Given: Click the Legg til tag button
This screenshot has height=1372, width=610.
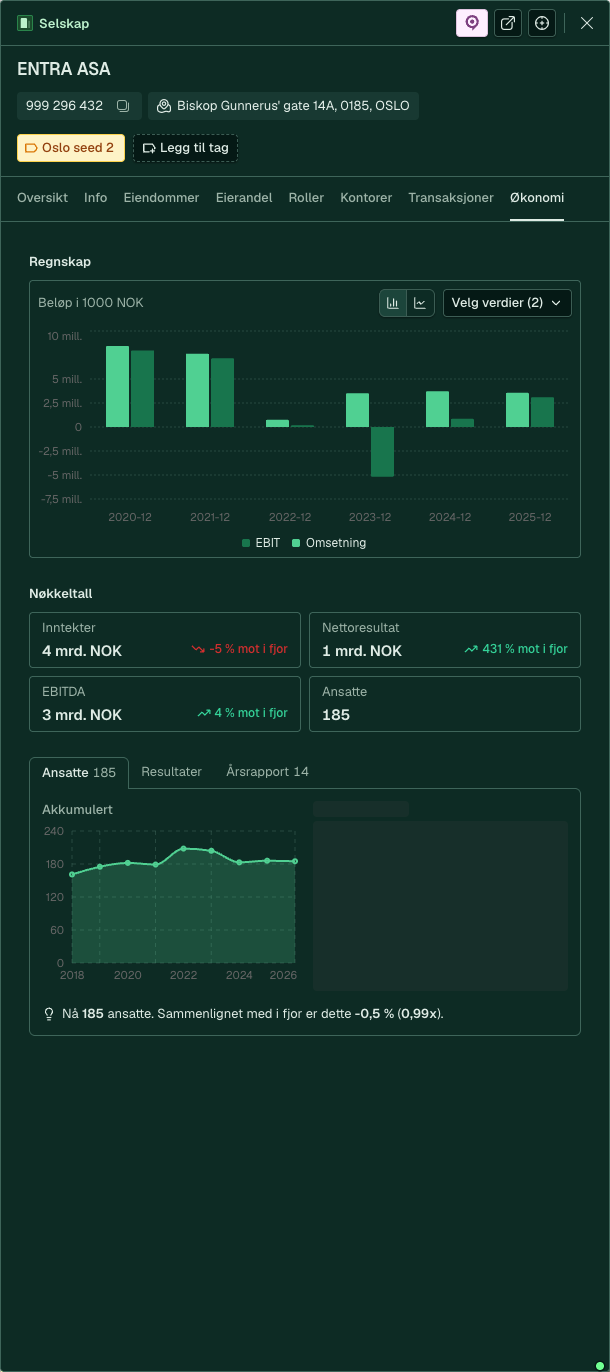Looking at the screenshot, I should pyautogui.click(x=186, y=148).
